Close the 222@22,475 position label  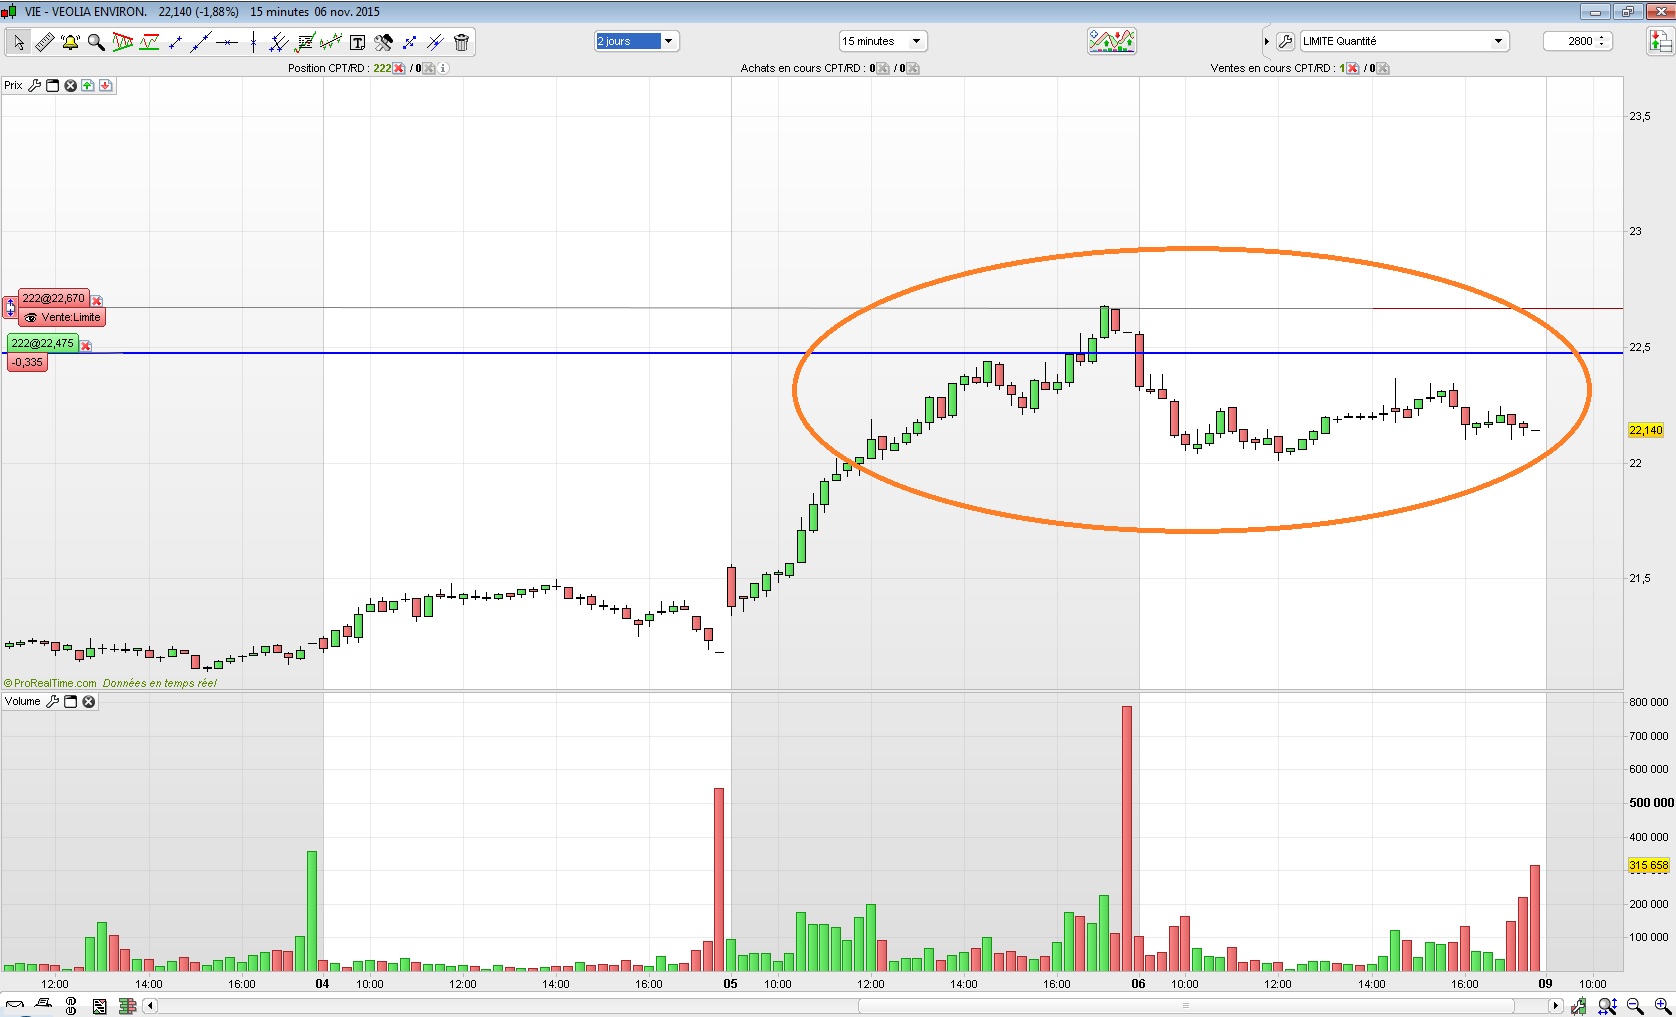coord(86,346)
